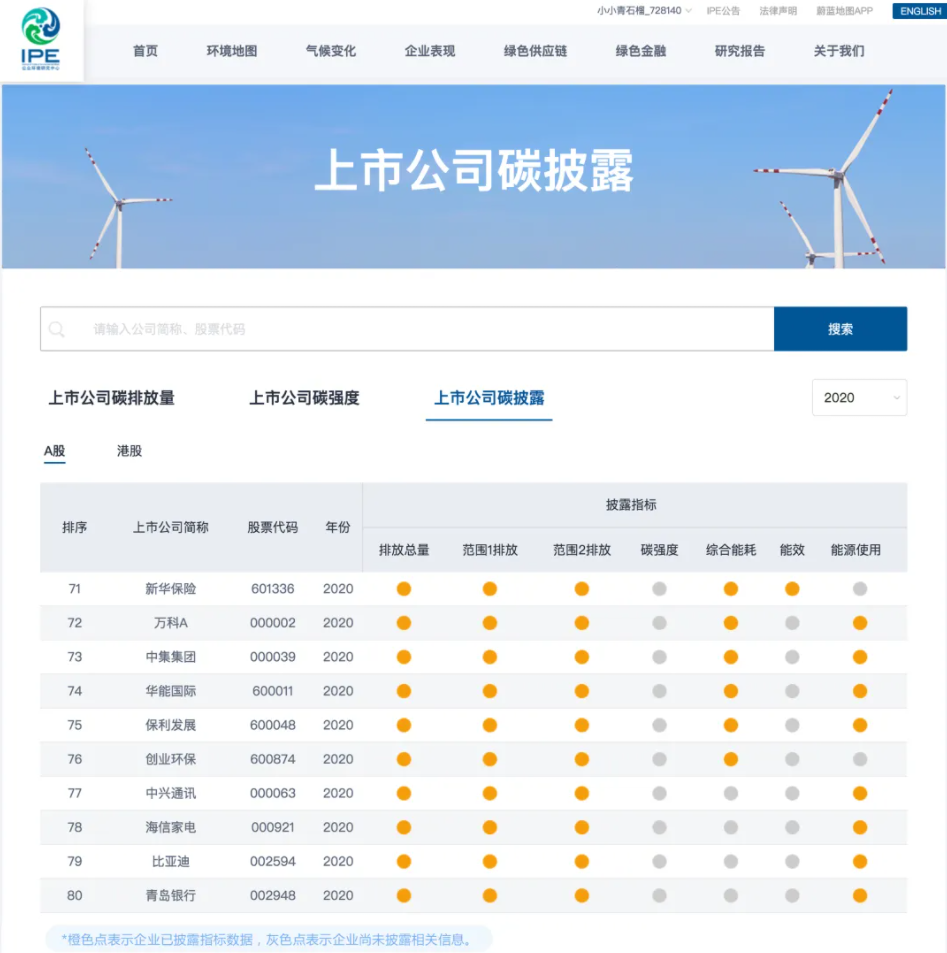This screenshot has width=947, height=953.
Task: Click the 范围2排放 column header
Action: [582, 550]
